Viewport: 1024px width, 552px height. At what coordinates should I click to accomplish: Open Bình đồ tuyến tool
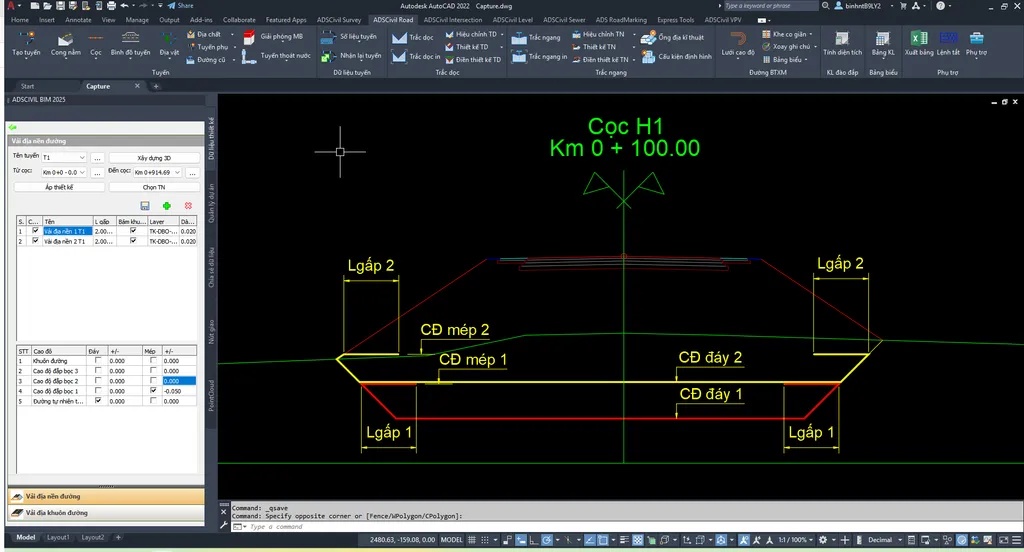[x=130, y=45]
